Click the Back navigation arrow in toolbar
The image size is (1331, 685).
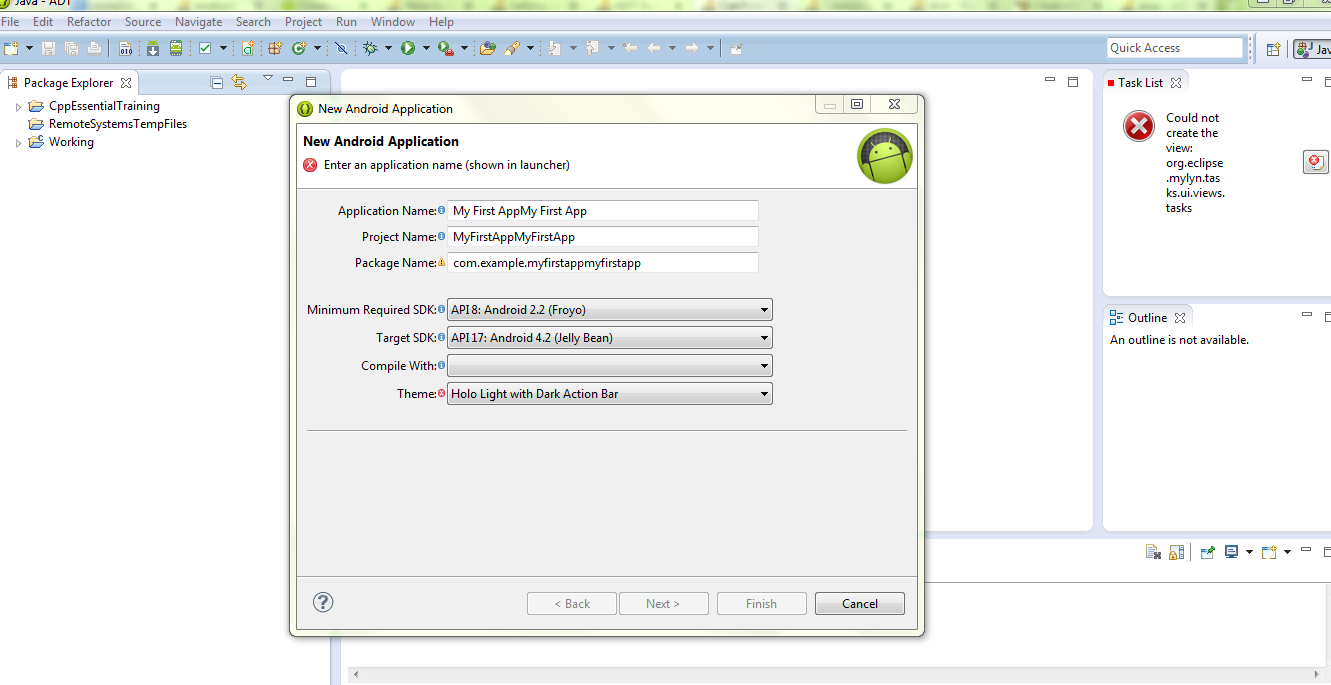click(654, 48)
